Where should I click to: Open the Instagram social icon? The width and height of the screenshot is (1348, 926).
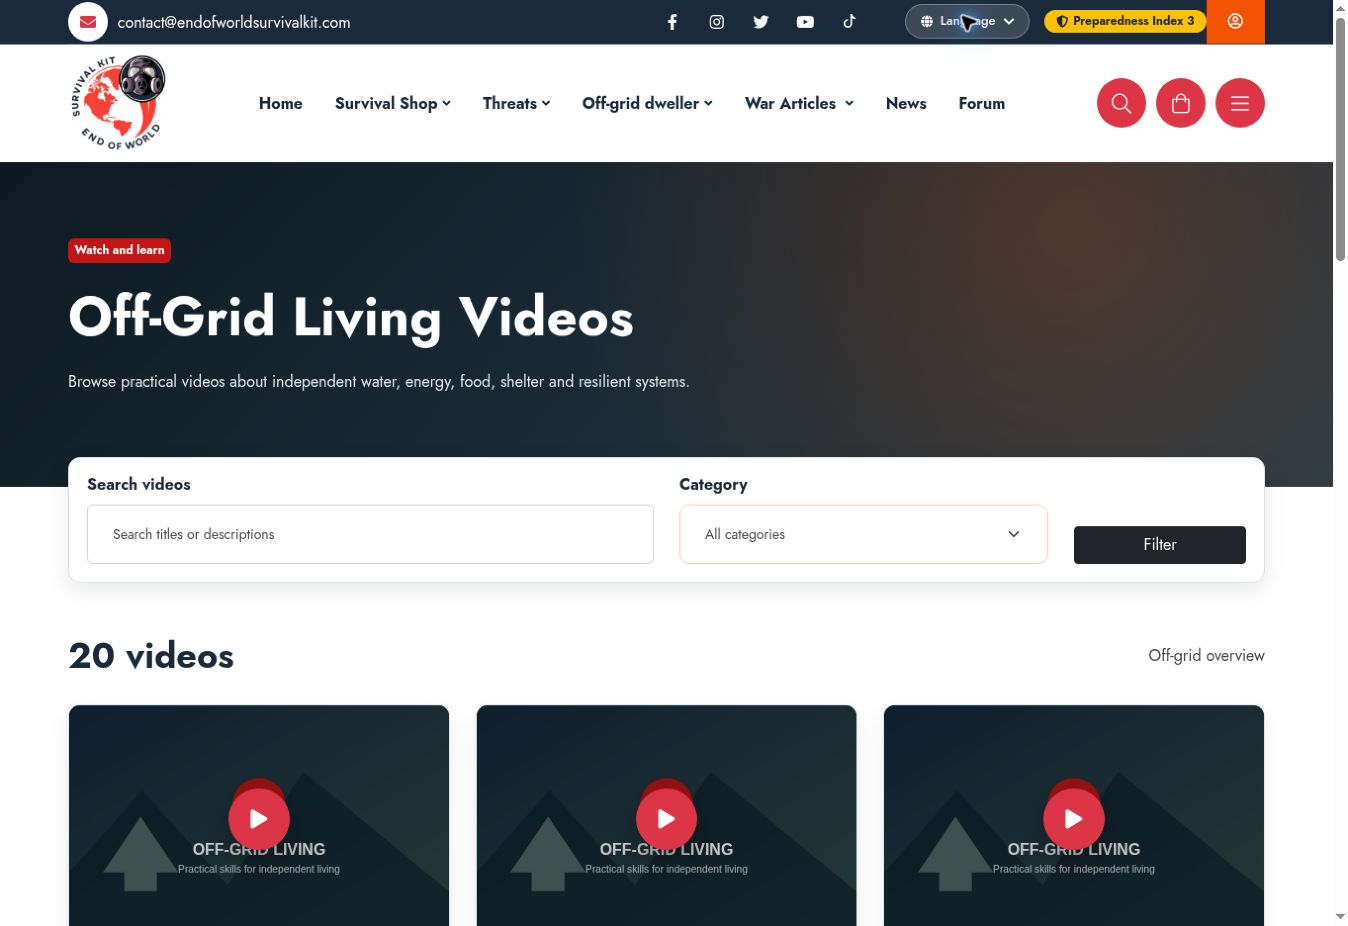(x=717, y=22)
